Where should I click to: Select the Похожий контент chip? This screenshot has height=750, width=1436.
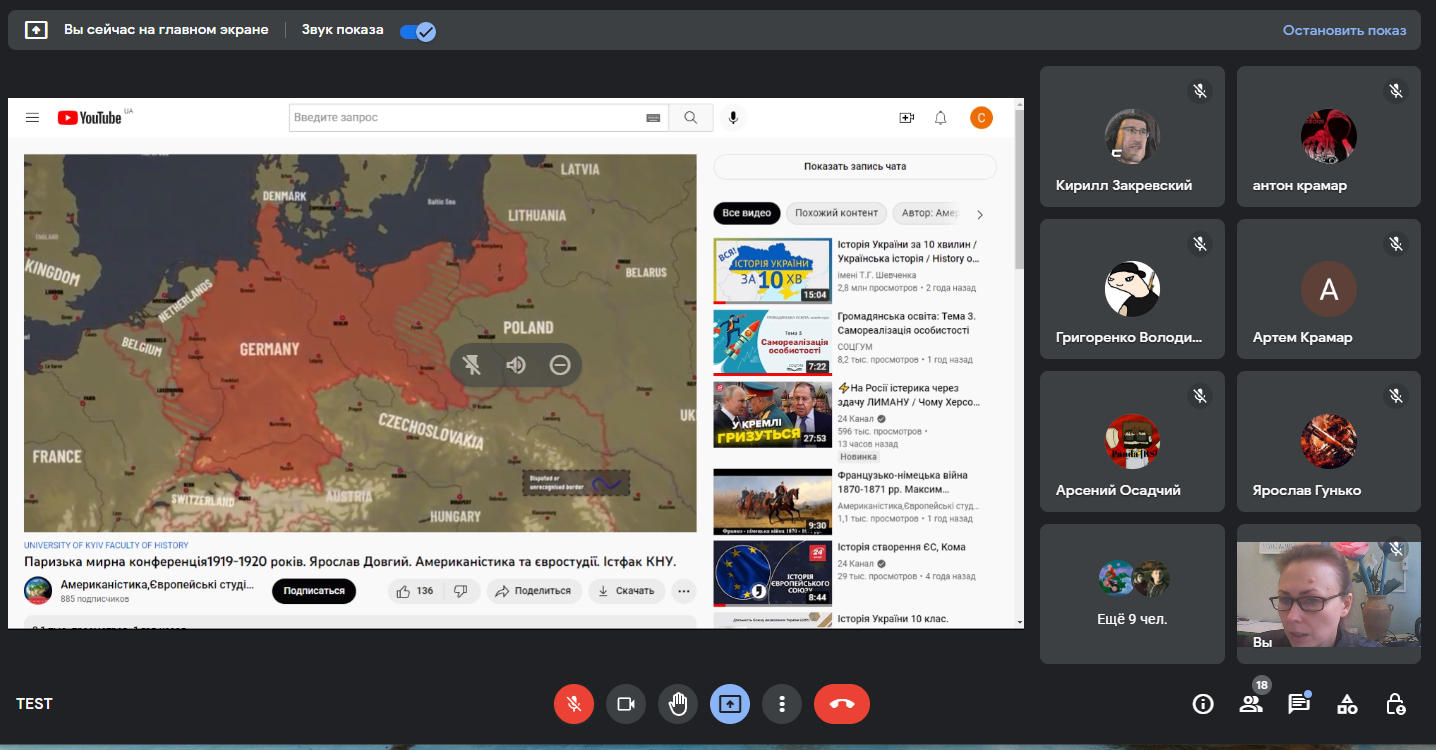point(837,213)
